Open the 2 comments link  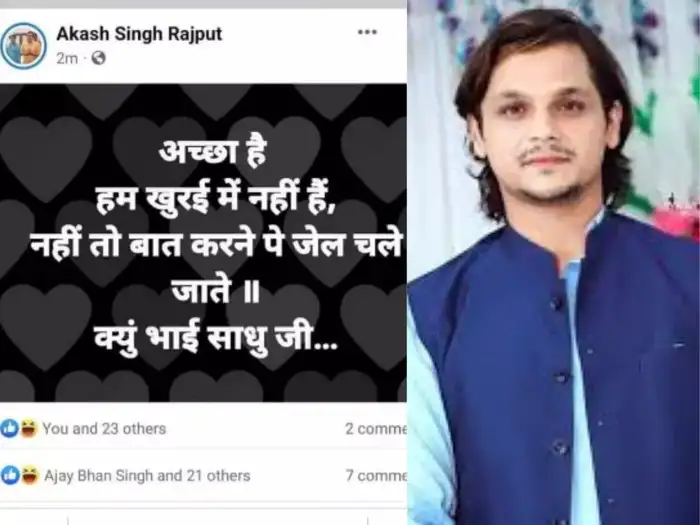[x=376, y=429]
